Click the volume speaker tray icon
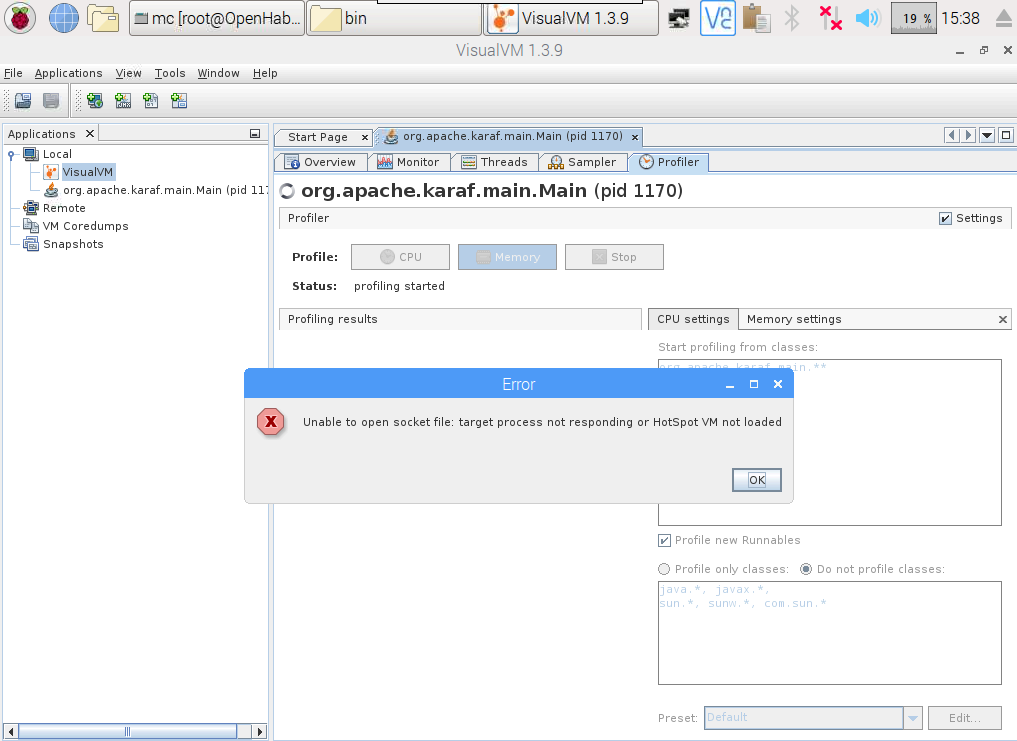1017x741 pixels. point(867,18)
